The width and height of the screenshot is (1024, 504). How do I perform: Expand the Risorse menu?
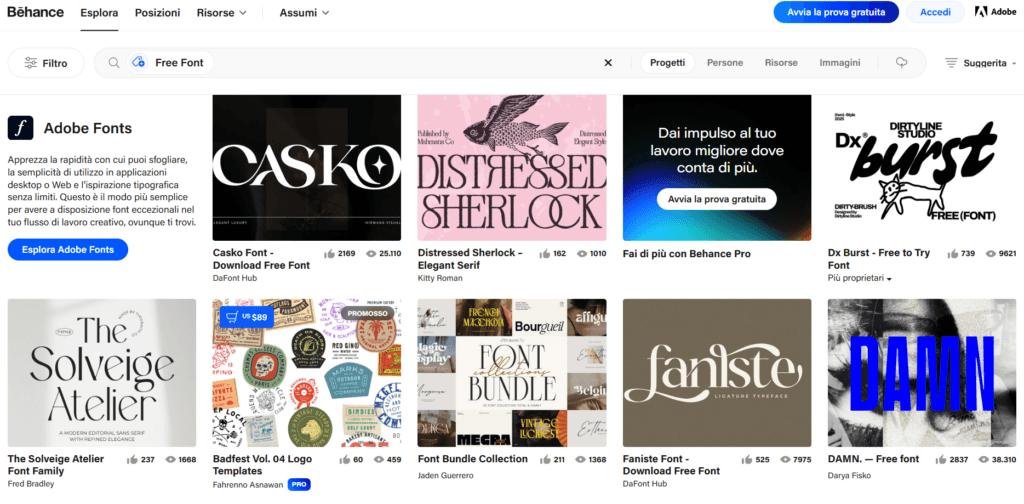pos(221,12)
